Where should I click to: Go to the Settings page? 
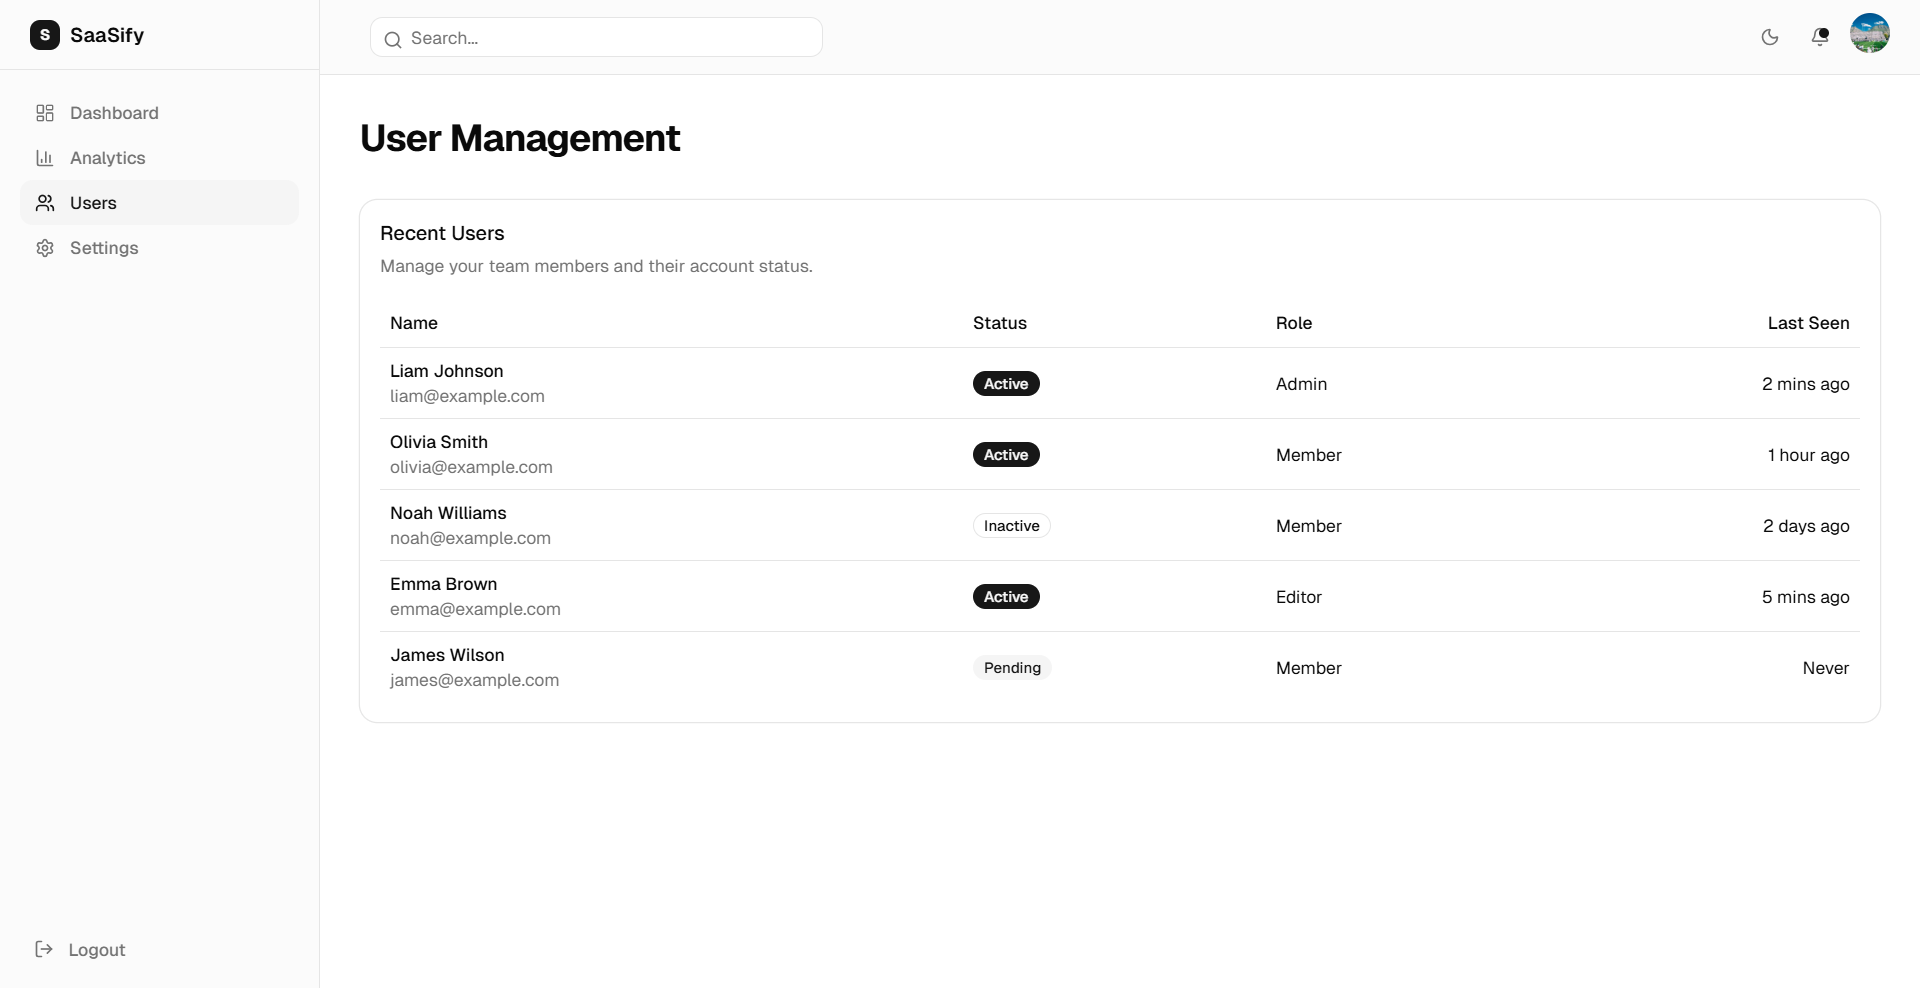click(104, 248)
